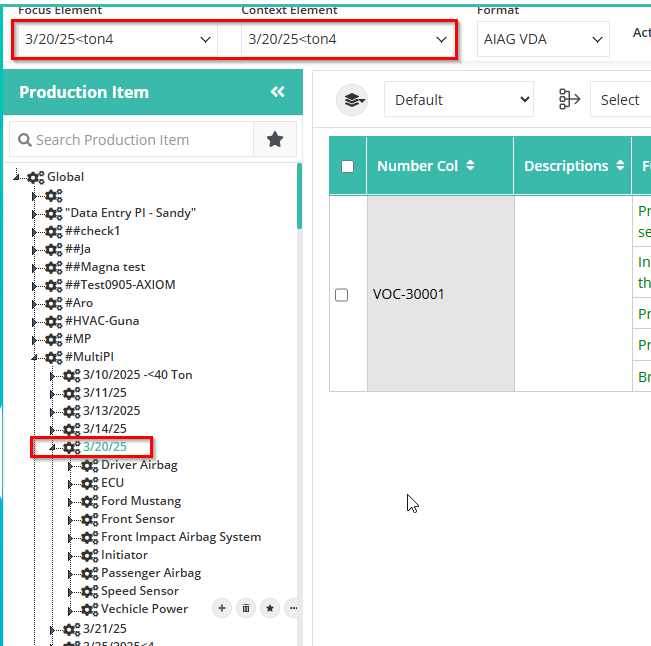Click gear icon of #MultiPI node

54,357
